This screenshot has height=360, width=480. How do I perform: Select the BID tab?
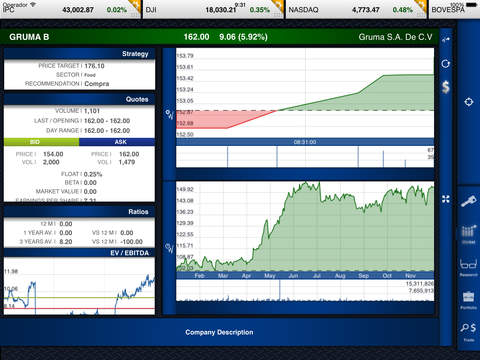tap(41, 142)
